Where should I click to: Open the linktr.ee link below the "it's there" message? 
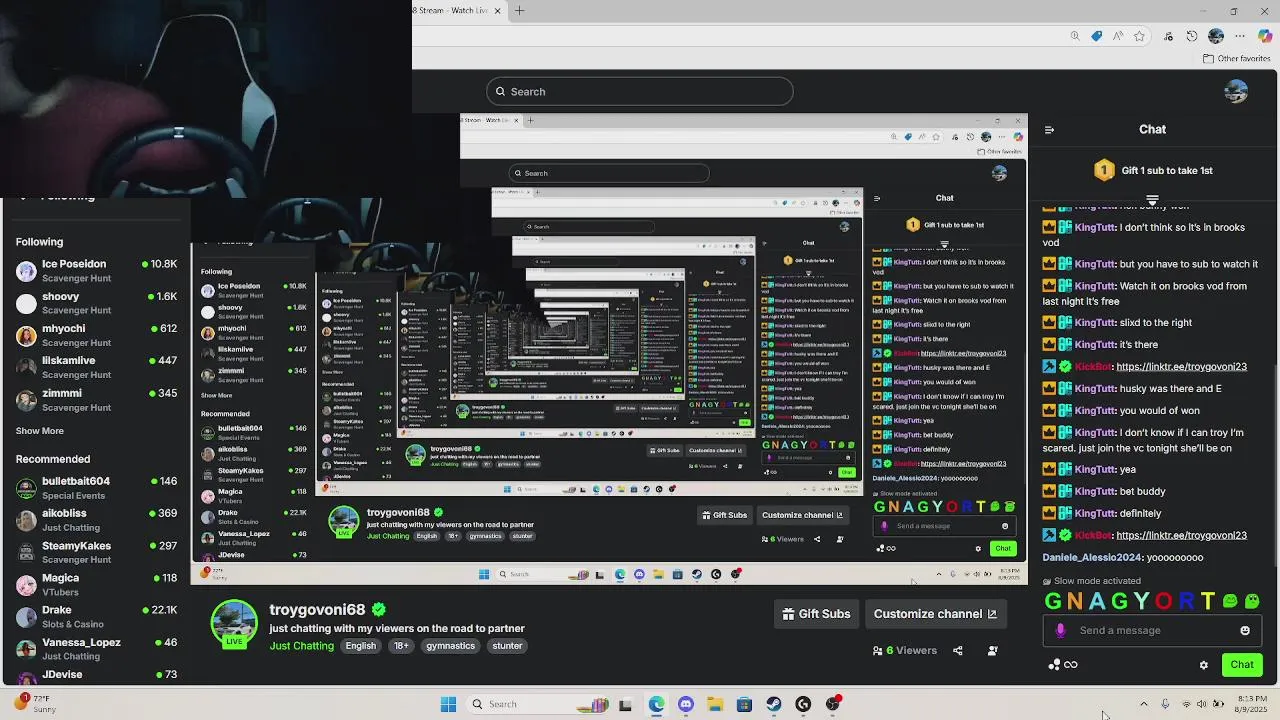pos(1181,367)
